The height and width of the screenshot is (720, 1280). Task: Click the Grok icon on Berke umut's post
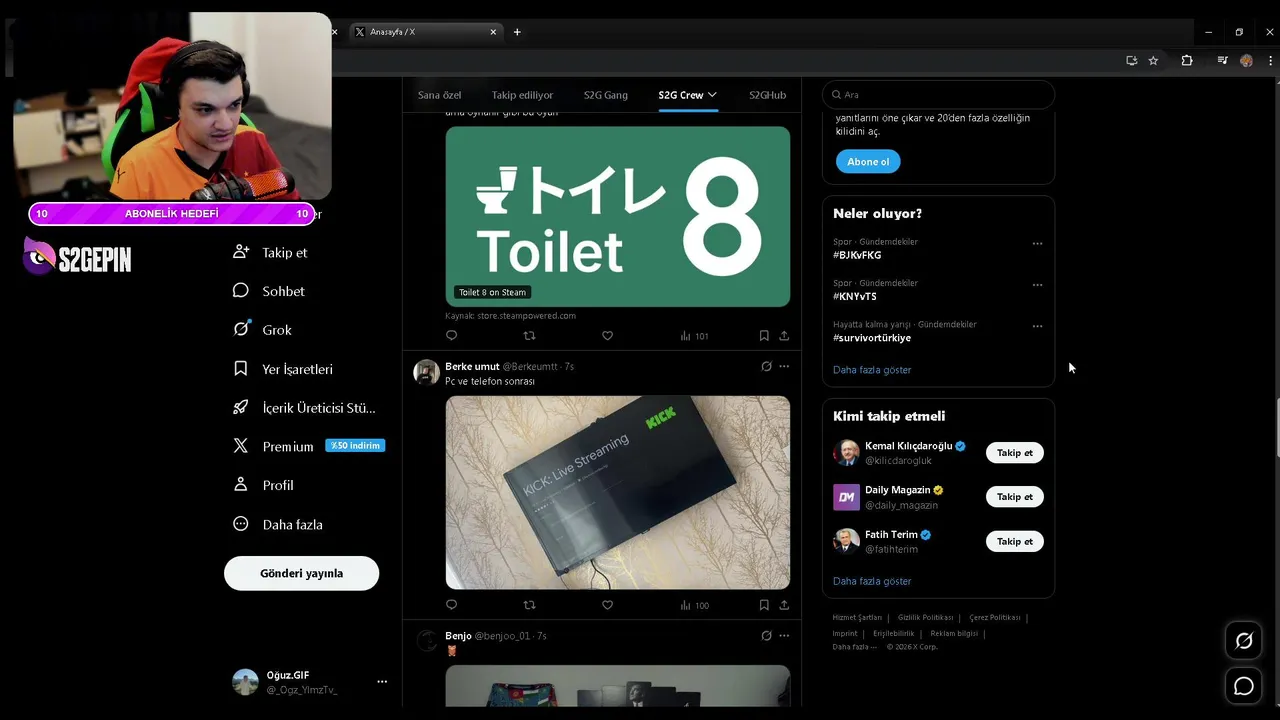(x=766, y=366)
